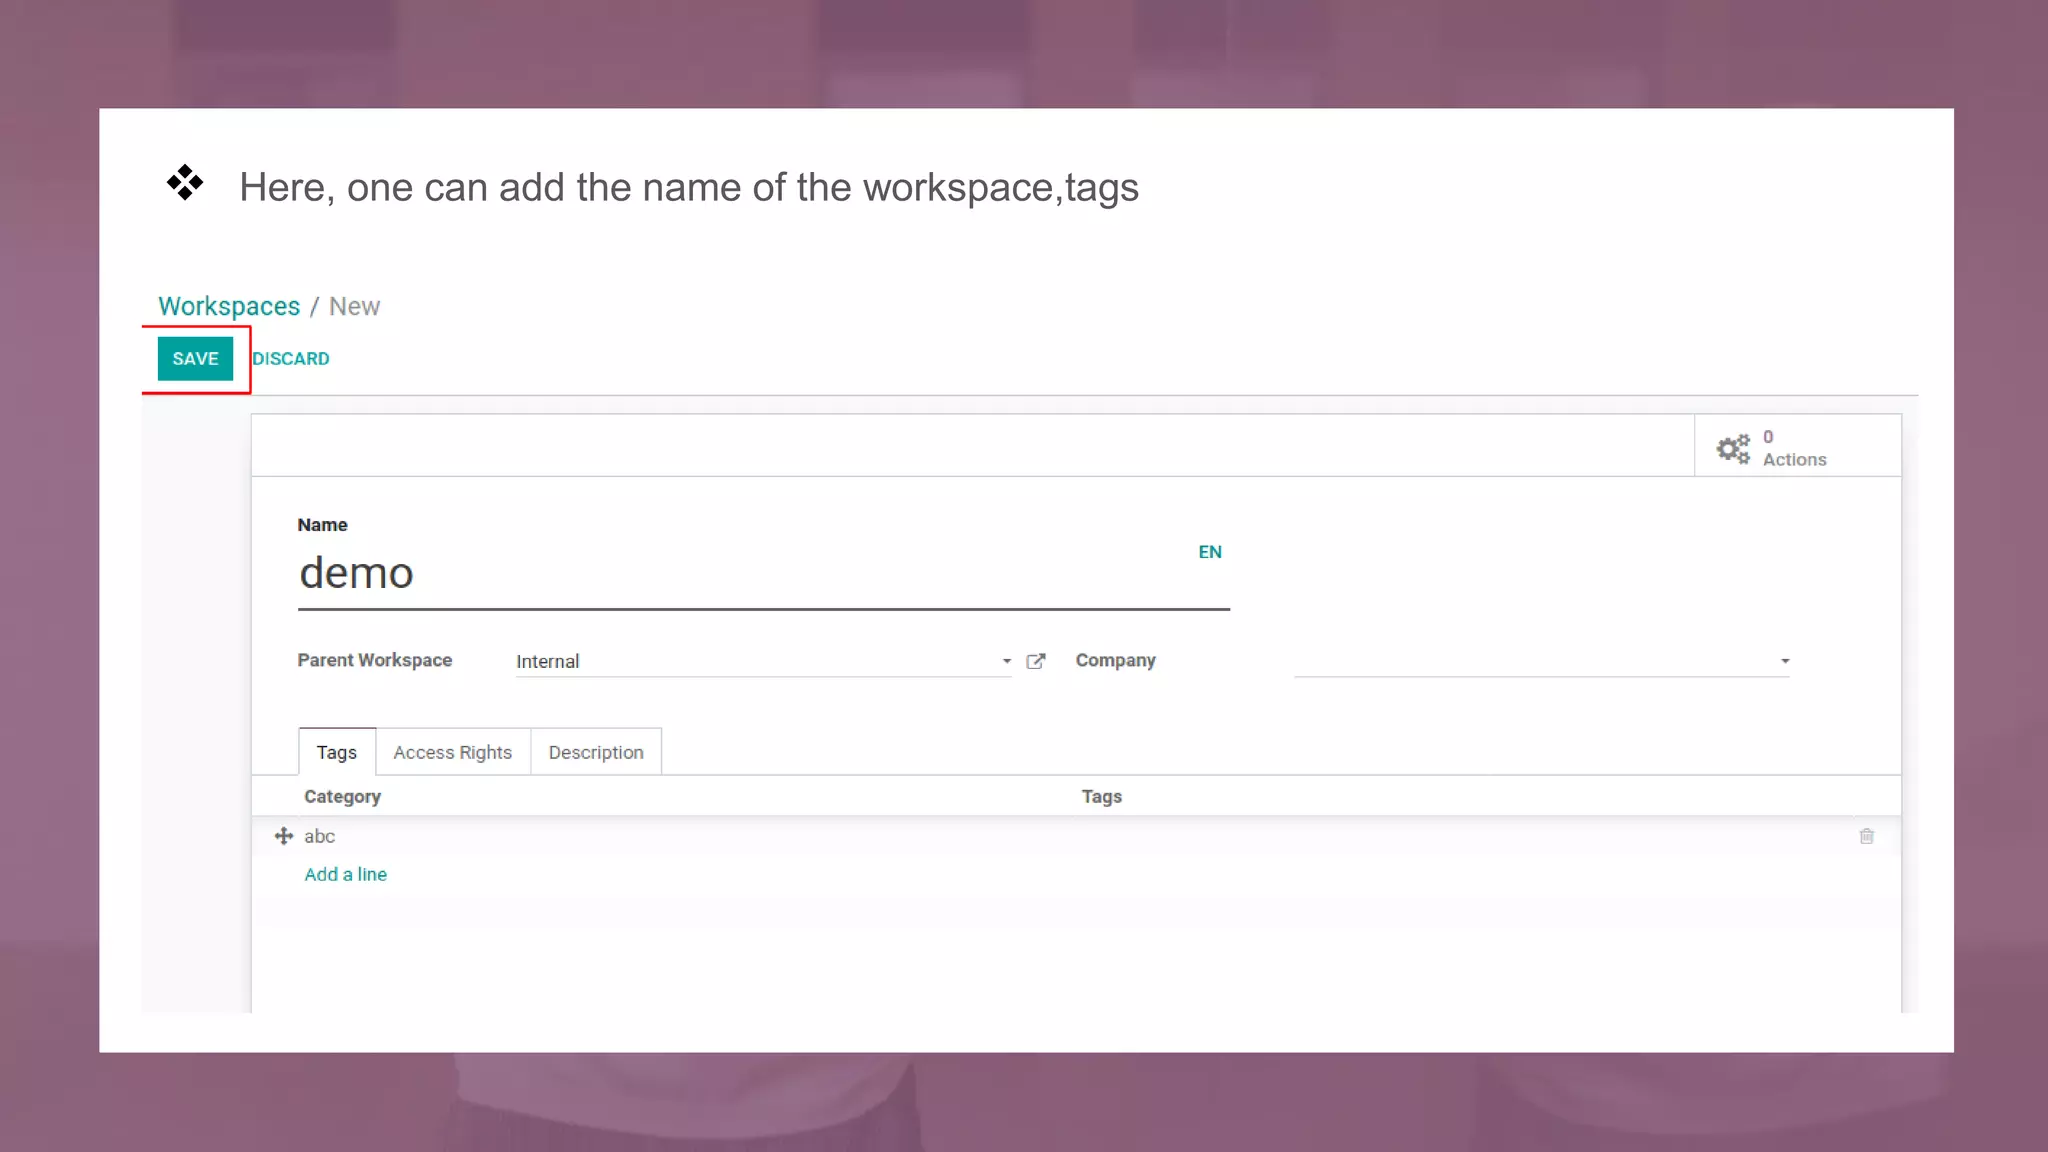Grab the drag handle next to abc
The width and height of the screenshot is (2048, 1152).
pyautogui.click(x=284, y=836)
